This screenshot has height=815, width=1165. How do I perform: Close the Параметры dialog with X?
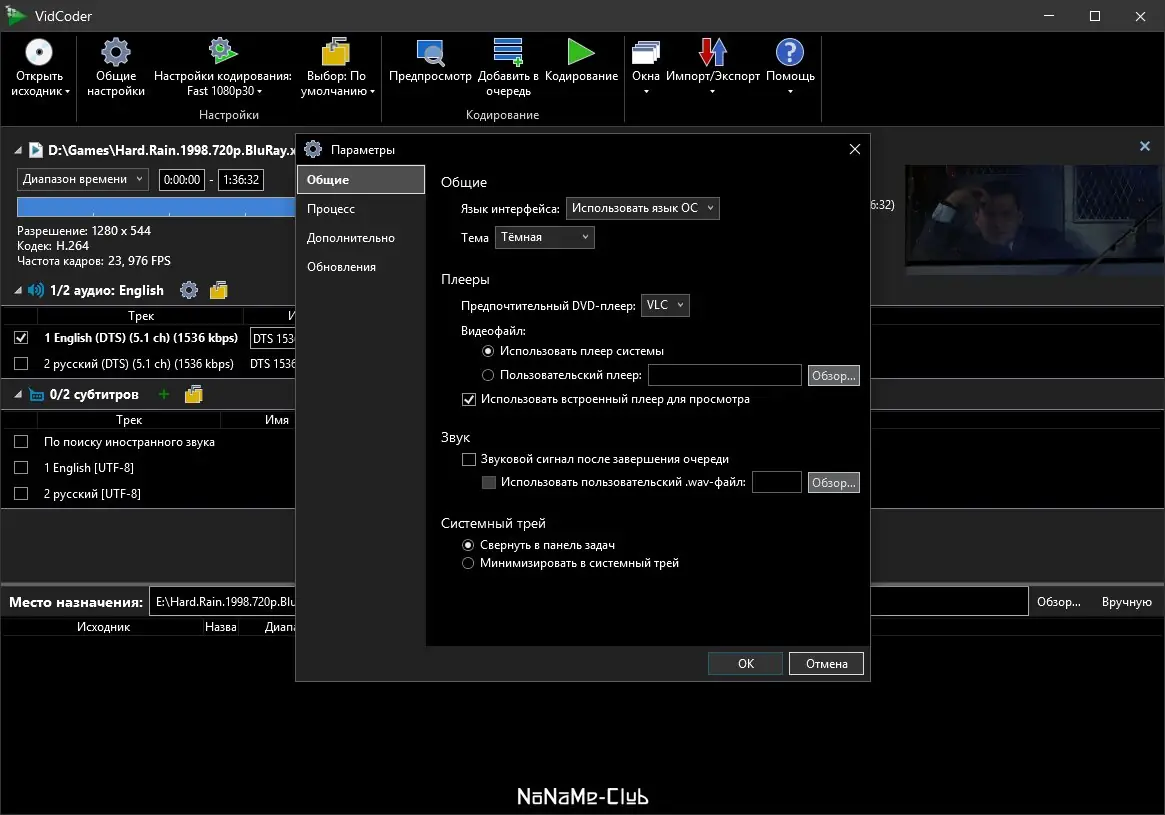[854, 149]
